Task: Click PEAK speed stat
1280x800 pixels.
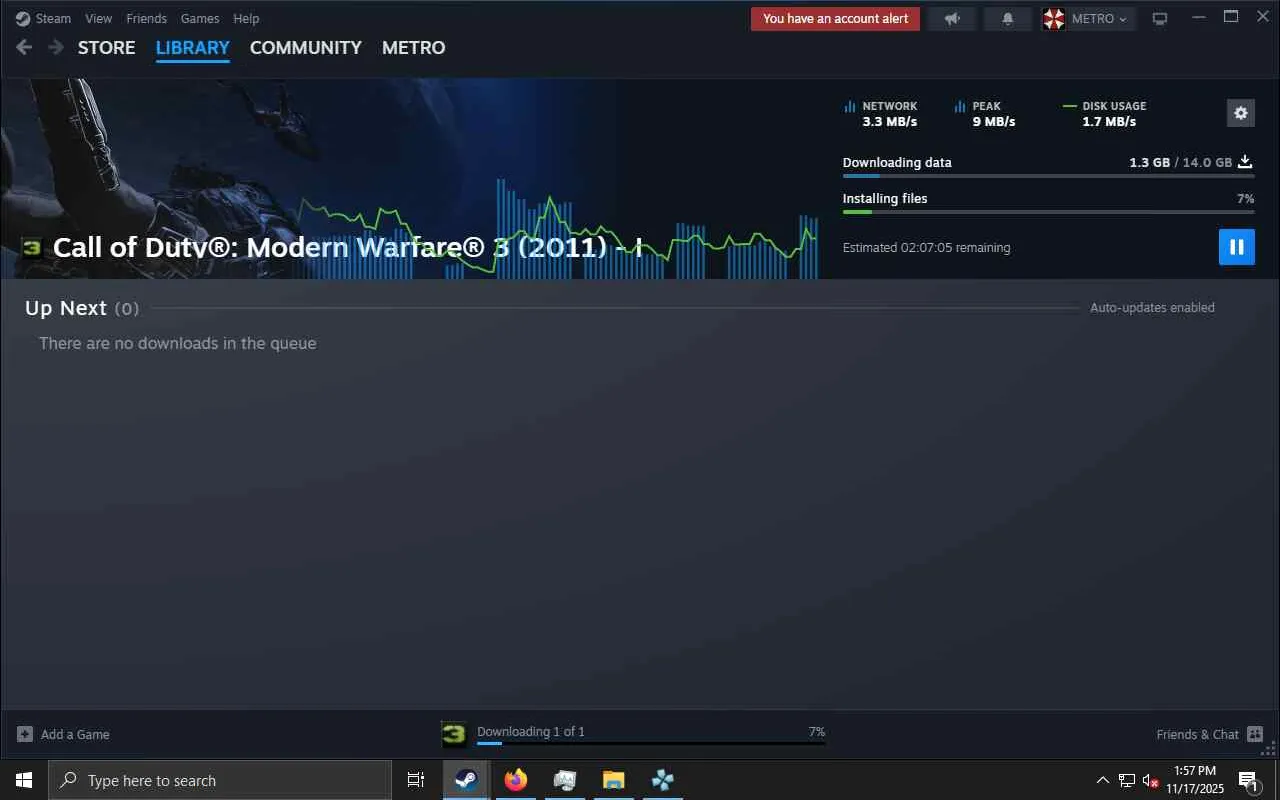Action: [x=985, y=114]
